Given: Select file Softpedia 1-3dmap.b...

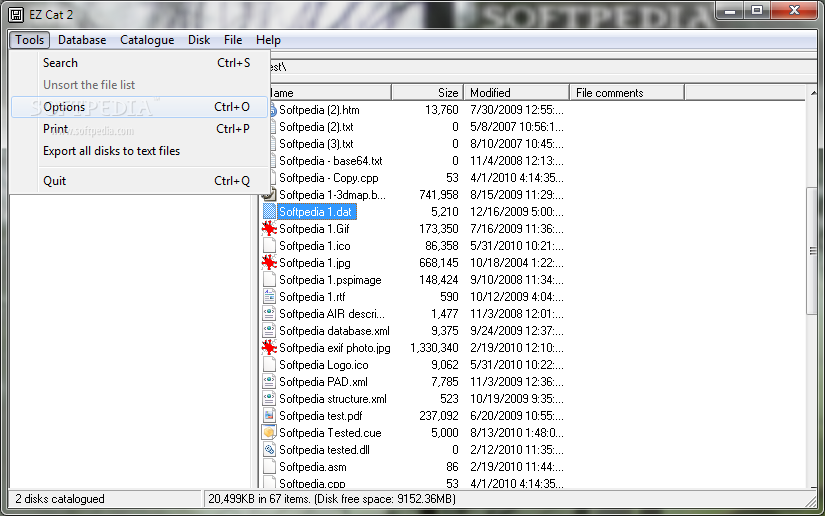Looking at the screenshot, I should click(x=333, y=195).
